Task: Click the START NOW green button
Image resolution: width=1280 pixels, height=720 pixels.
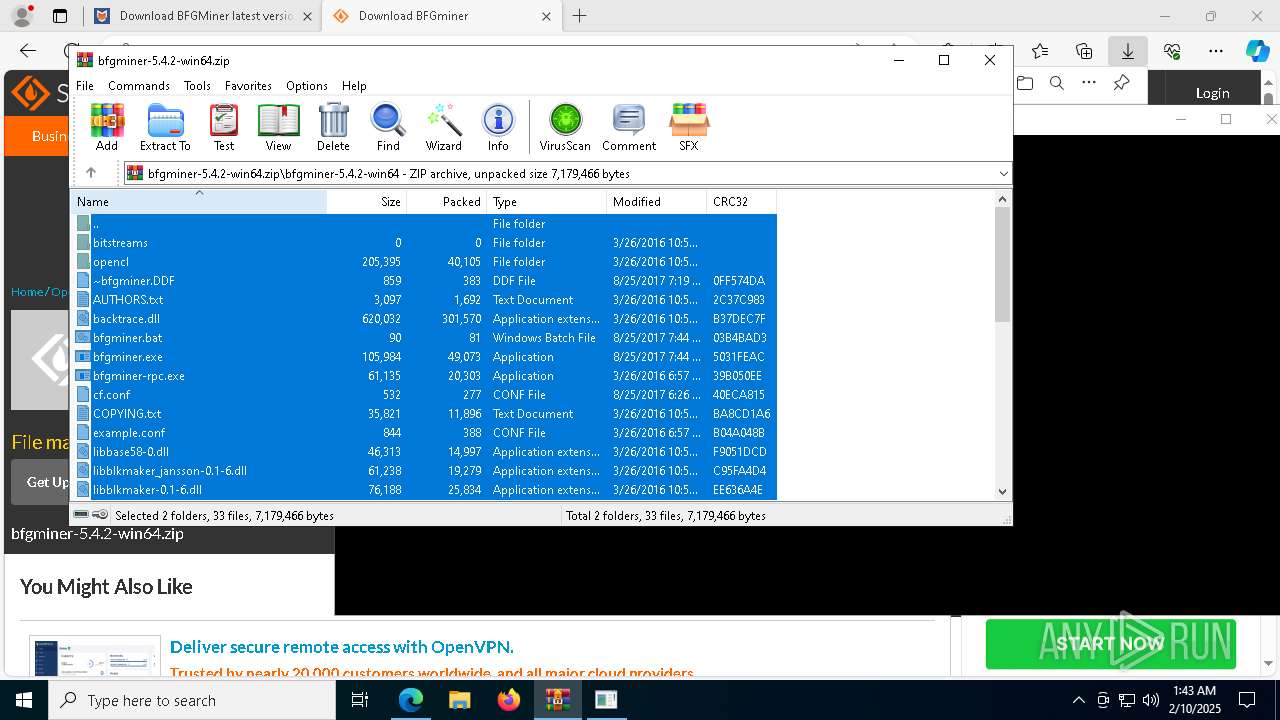Action: pos(1110,644)
